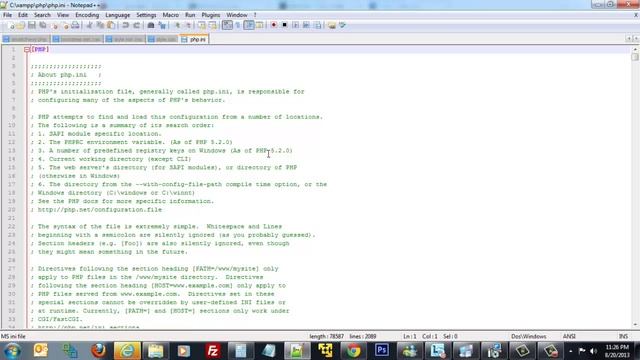Click the '[PHP]' section header text
Viewport: 640px width, 360px height.
coord(40,49)
